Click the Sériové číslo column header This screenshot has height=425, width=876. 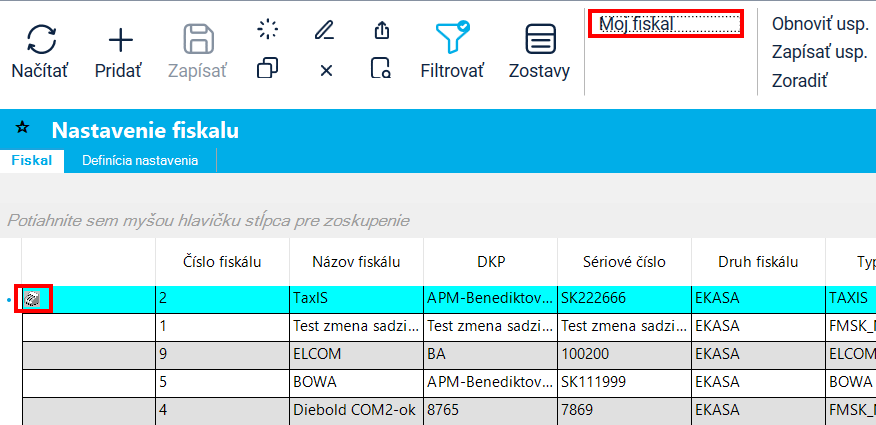[x=625, y=261]
